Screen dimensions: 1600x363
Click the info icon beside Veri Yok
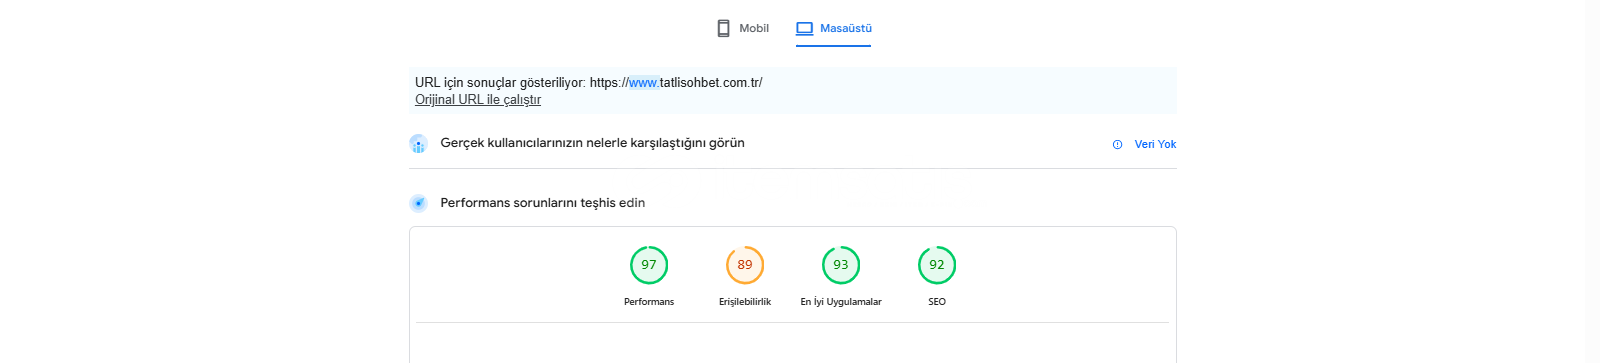(x=1117, y=144)
